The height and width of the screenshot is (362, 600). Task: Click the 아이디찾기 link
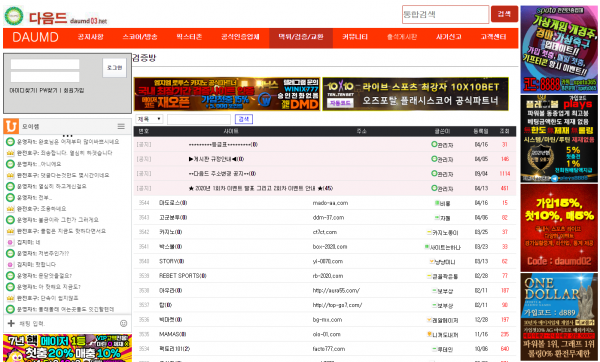point(23,91)
